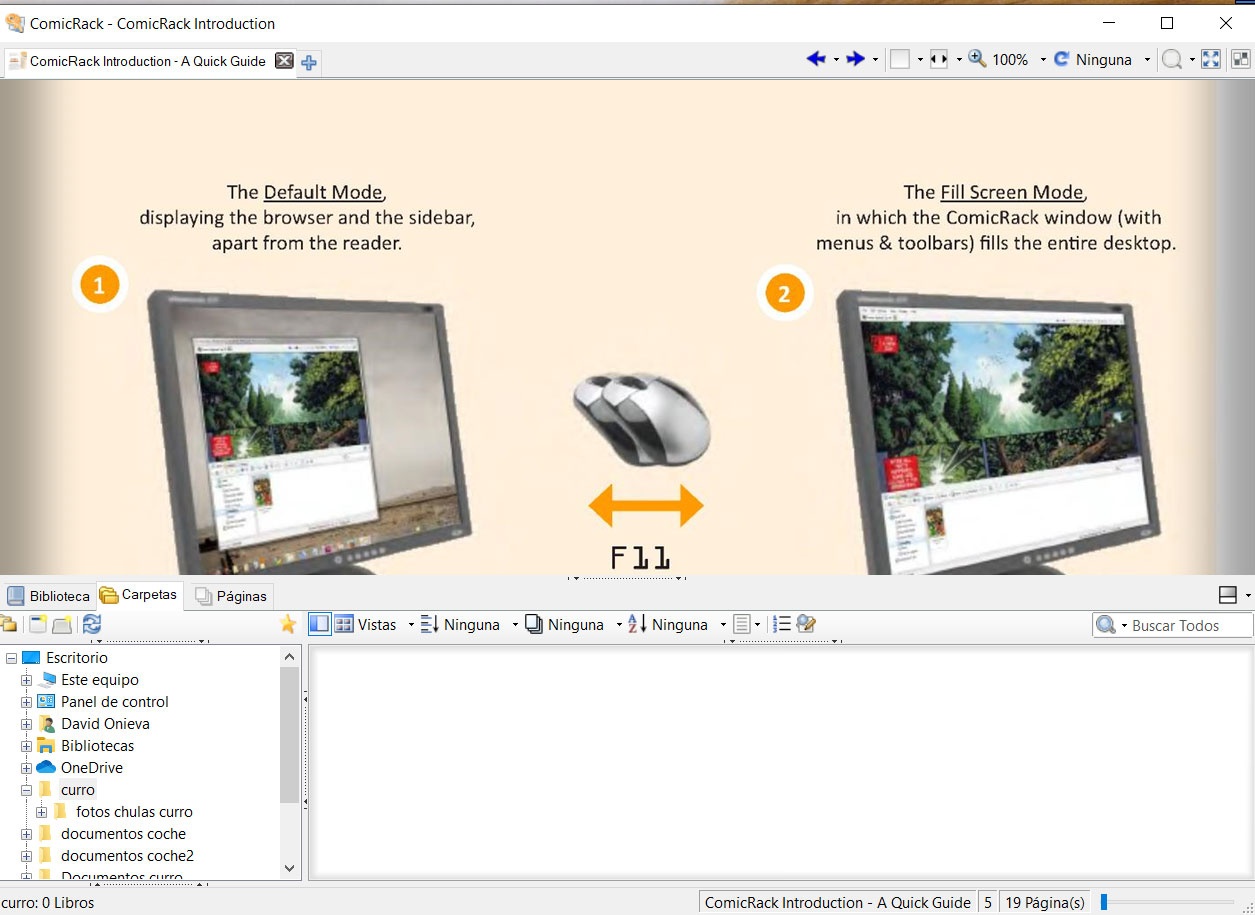The image size is (1255, 915).
Task: Toggle full screen mode icon
Action: pos(1211,60)
